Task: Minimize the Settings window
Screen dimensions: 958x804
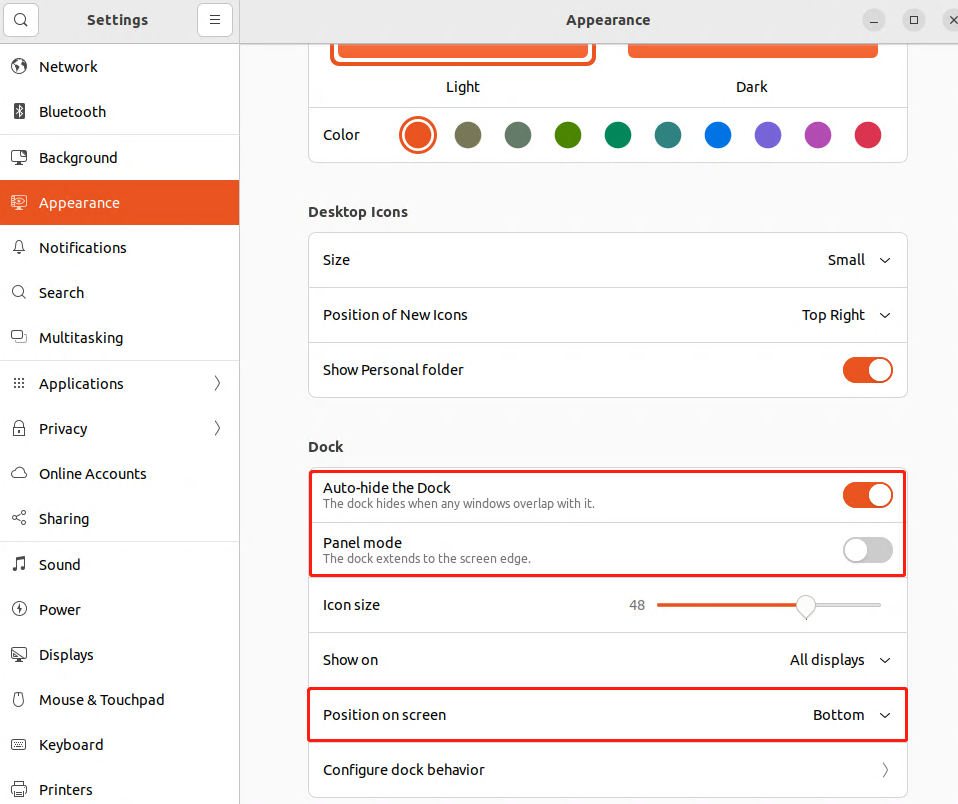Action: coord(874,20)
